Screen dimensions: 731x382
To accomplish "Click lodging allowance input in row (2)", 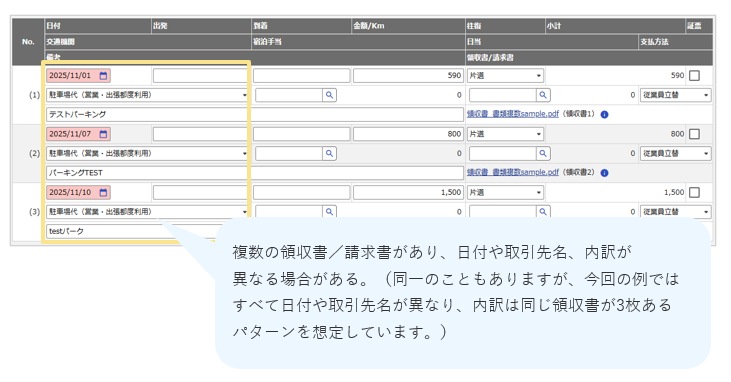I will click(x=289, y=153).
